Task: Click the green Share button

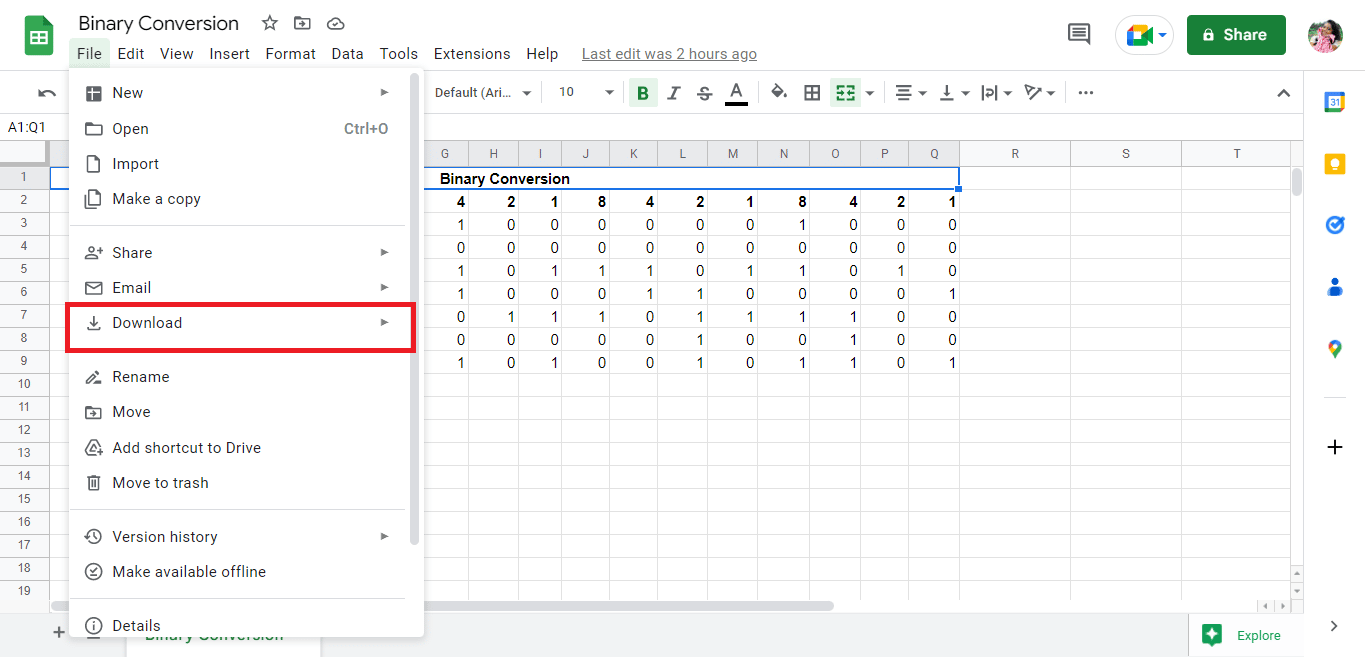Action: (x=1236, y=35)
